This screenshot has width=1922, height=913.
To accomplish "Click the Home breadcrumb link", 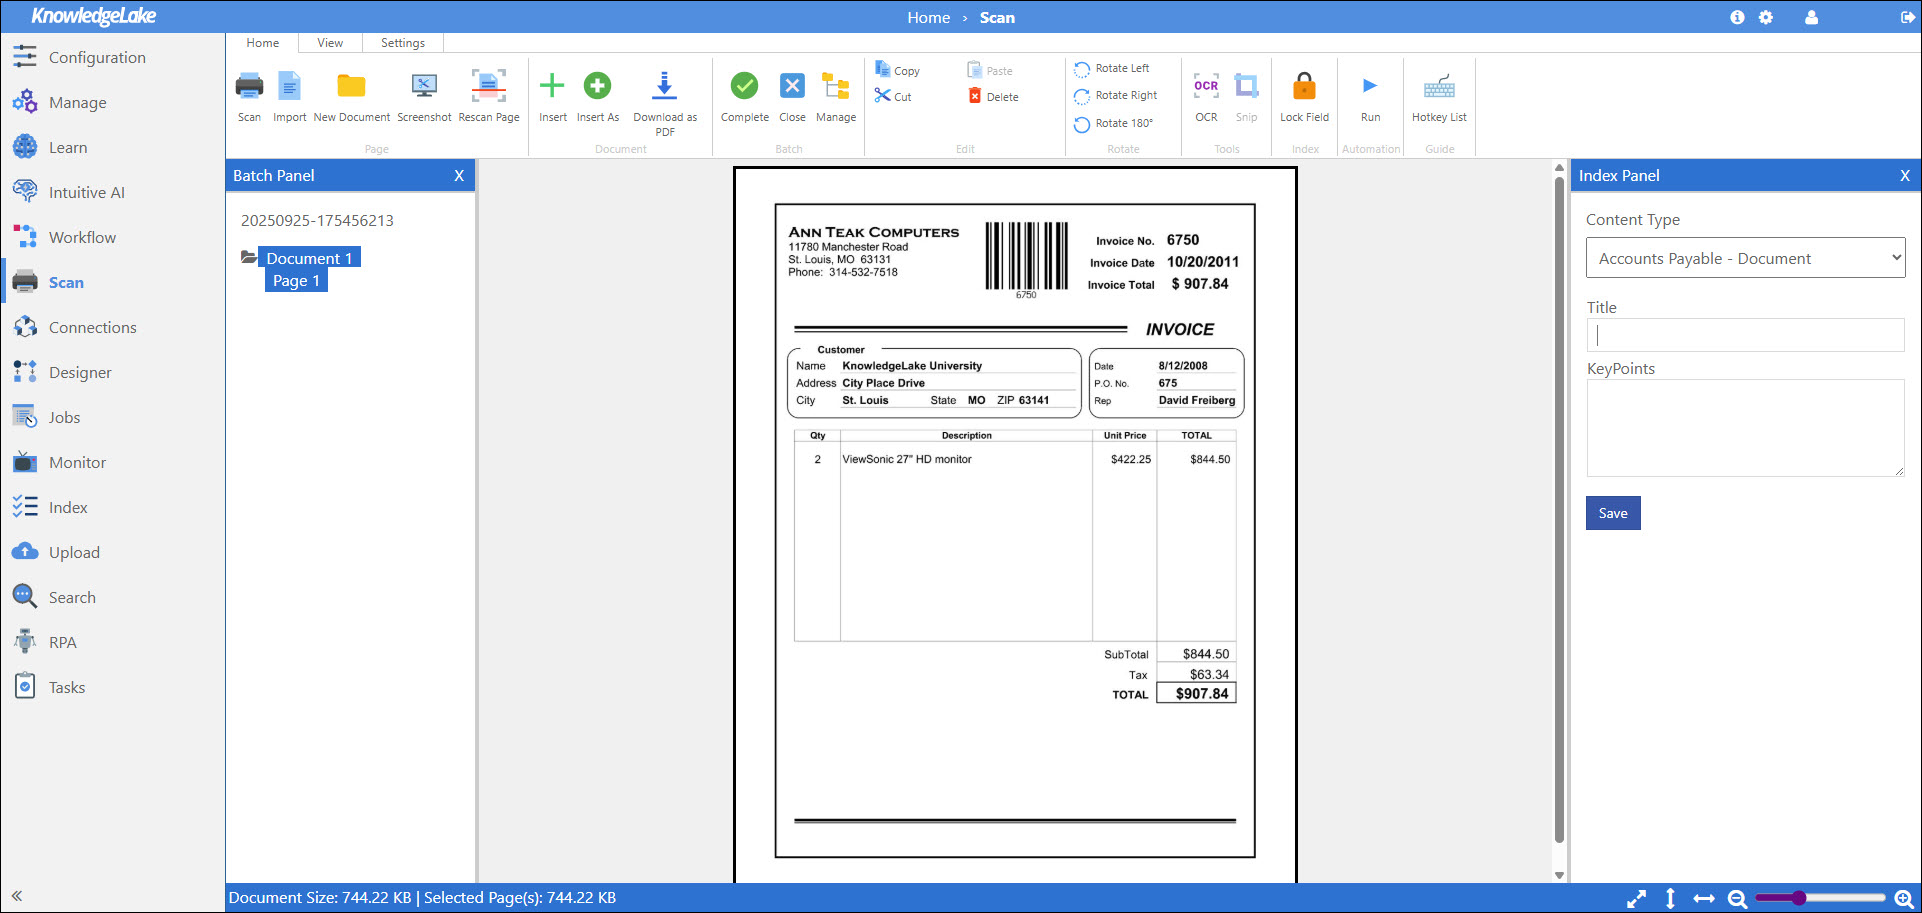I will click(928, 18).
